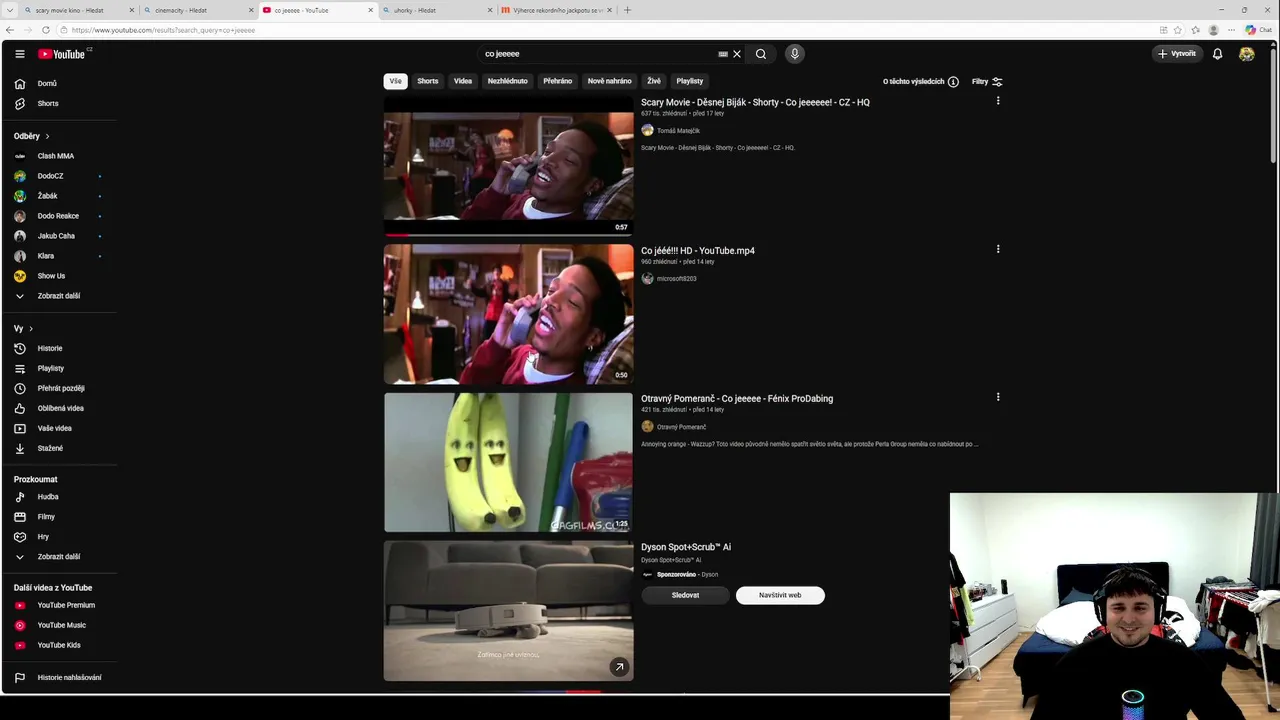Screen dimensions: 1280x720
Task: Open the account avatar menu
Action: pos(1247,54)
